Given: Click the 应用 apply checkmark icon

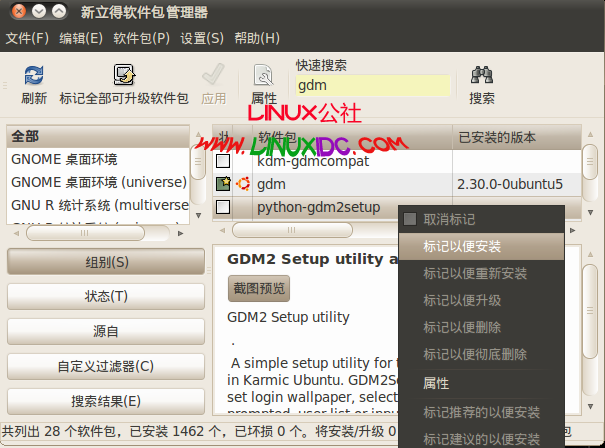Looking at the screenshot, I should (x=213, y=74).
